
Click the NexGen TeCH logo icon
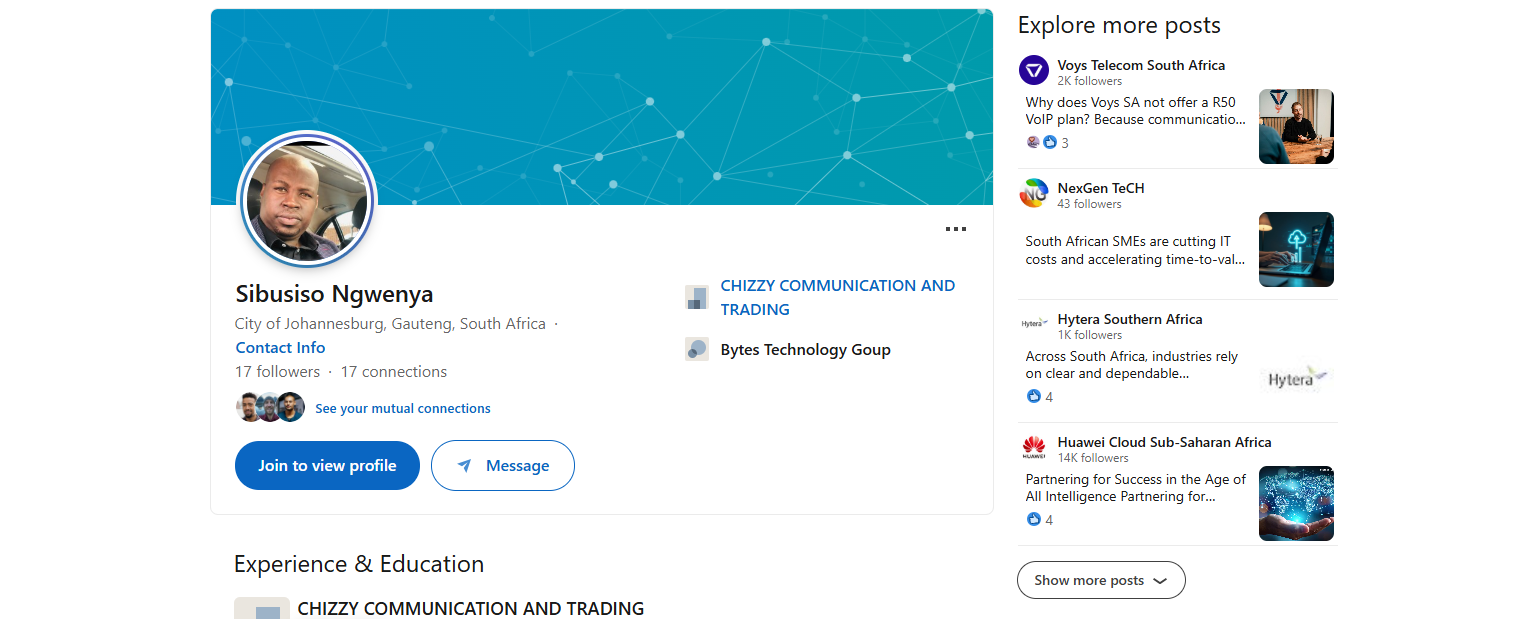(x=1033, y=193)
